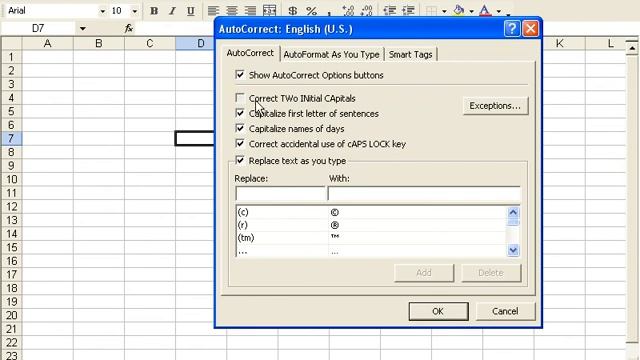Close the AutoCorrect dialog with X
The height and width of the screenshot is (360, 640).
click(530, 29)
